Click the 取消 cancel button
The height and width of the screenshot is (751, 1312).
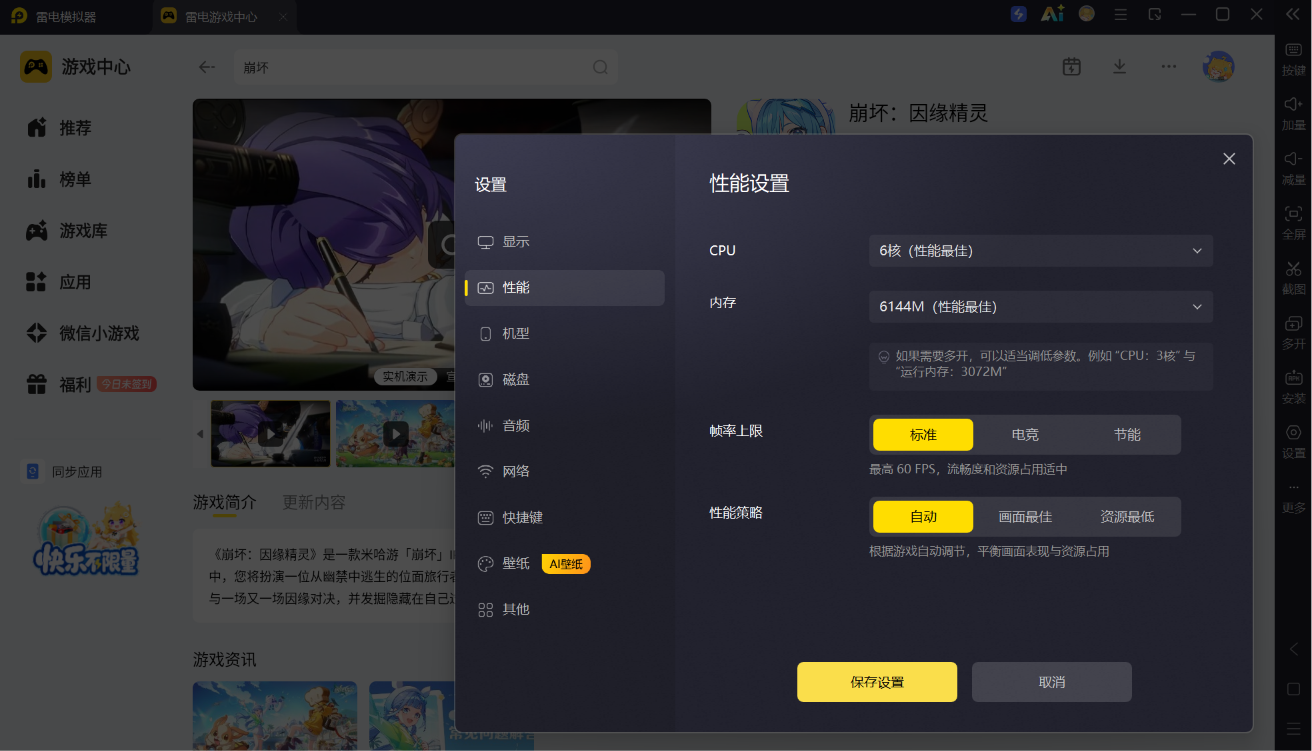[1052, 682]
